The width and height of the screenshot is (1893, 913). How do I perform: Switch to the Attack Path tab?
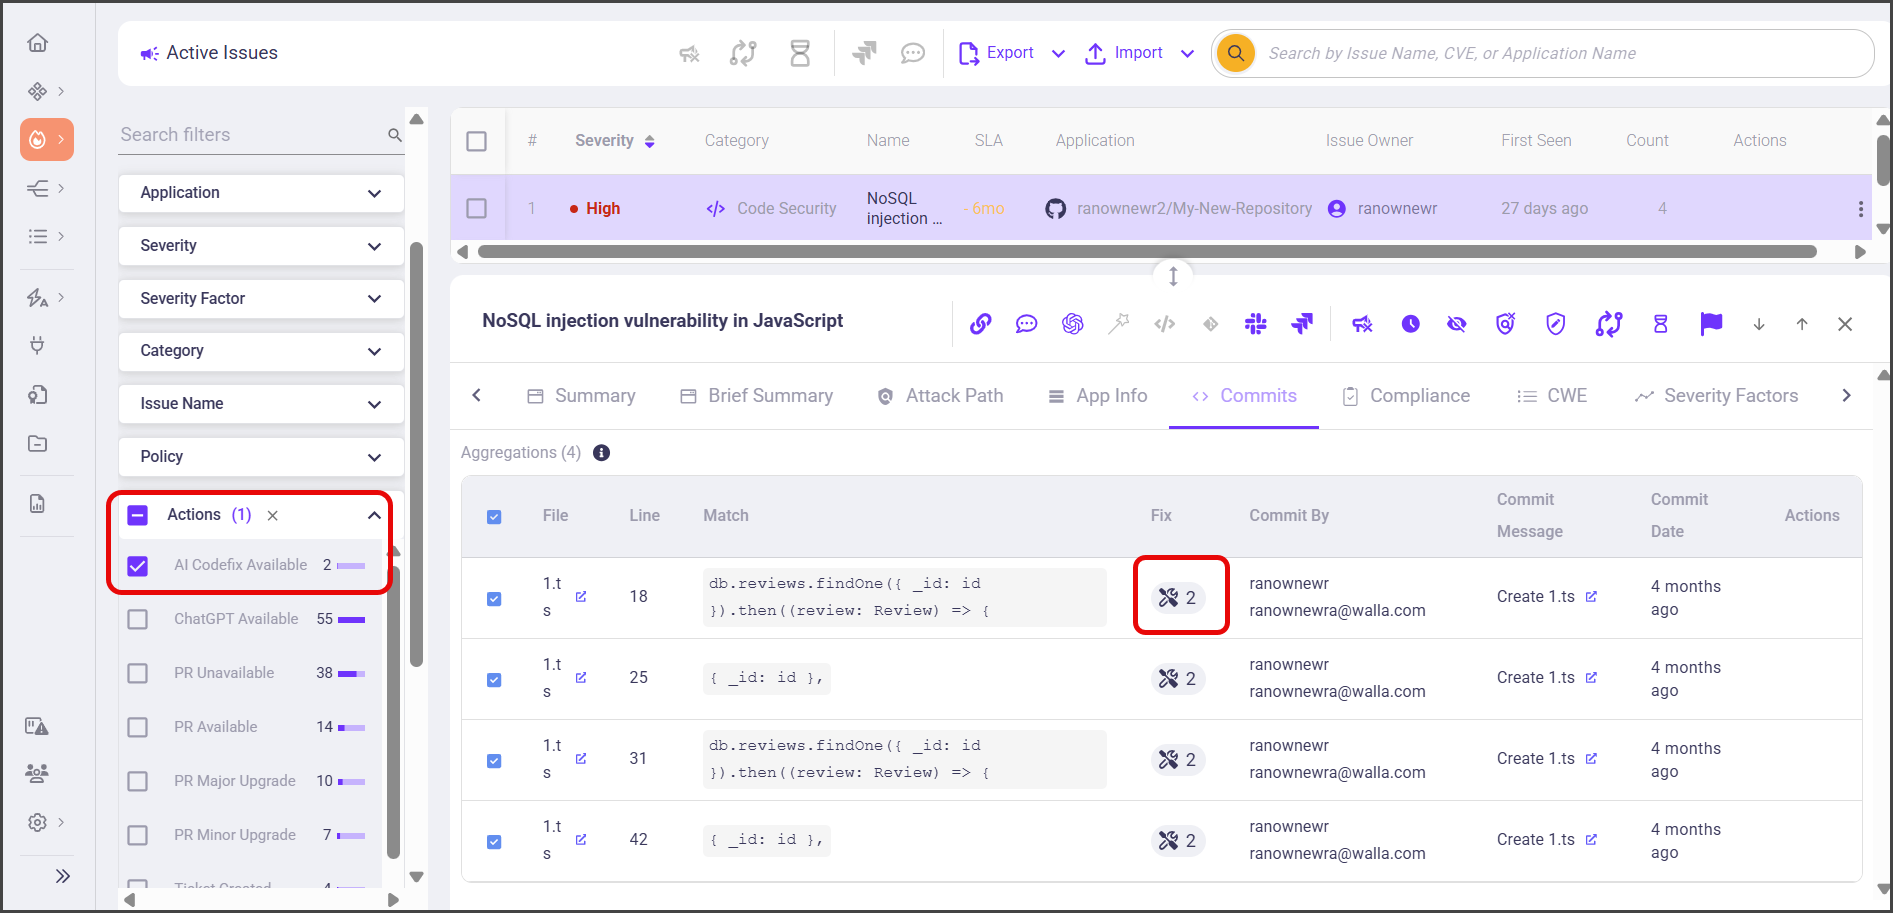(940, 396)
